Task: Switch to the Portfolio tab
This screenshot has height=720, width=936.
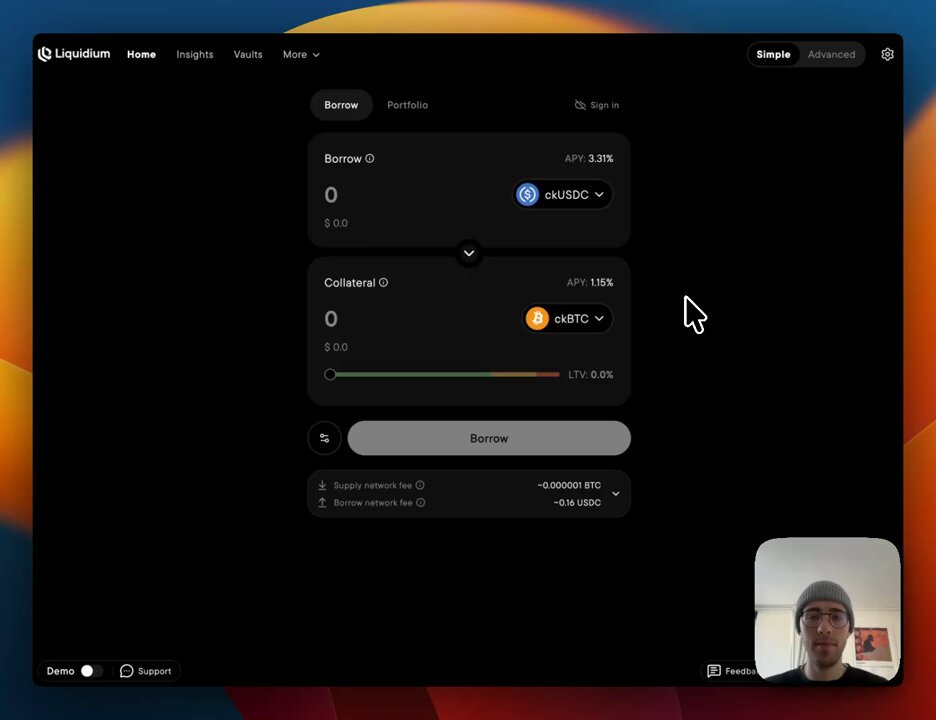Action: click(x=407, y=105)
